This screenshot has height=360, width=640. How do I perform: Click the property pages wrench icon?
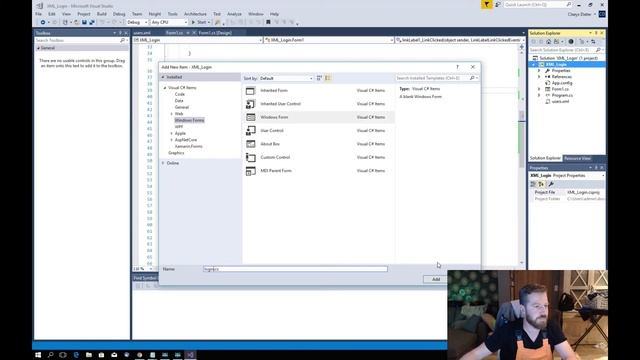(x=551, y=184)
